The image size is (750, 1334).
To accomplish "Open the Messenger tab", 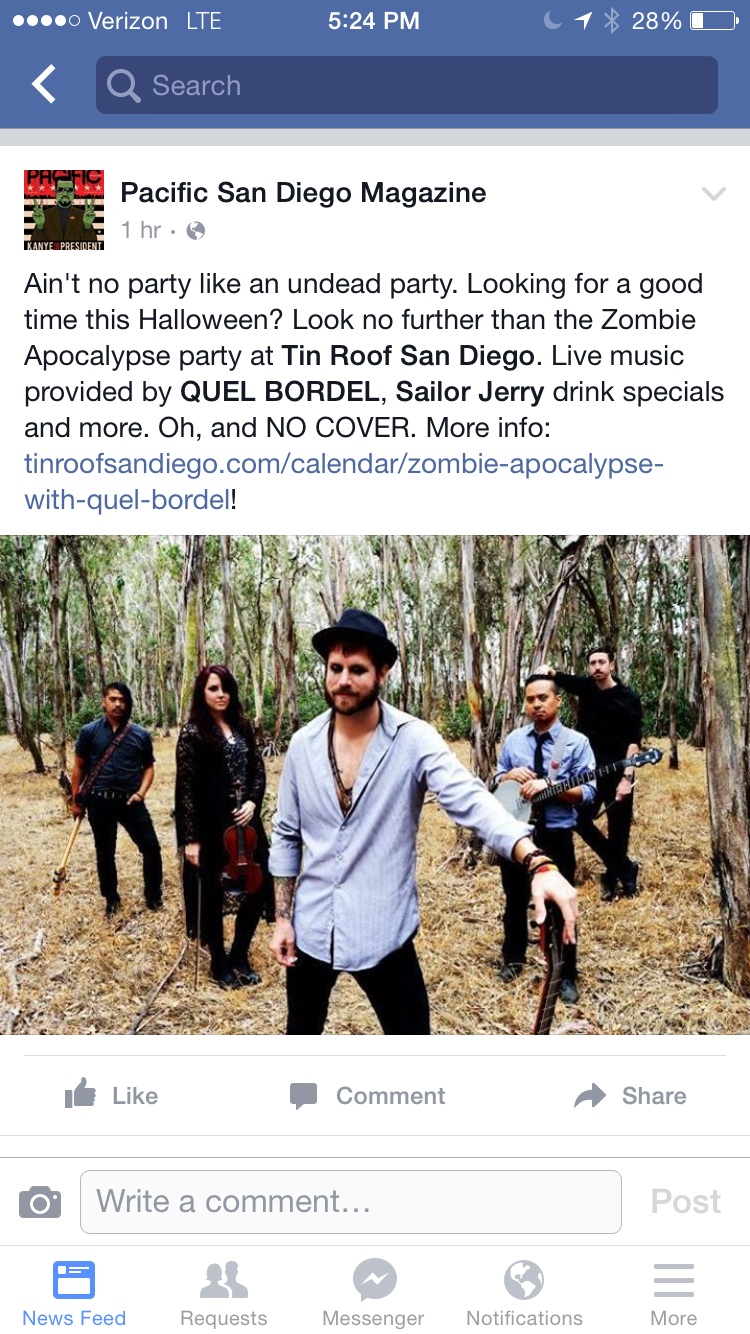I will point(374,1294).
